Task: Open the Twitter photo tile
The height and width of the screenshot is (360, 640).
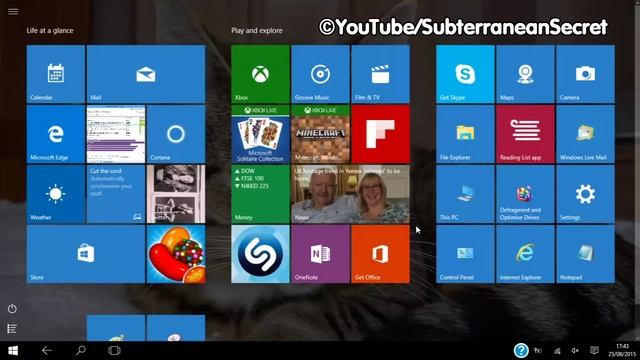Action: [176, 194]
